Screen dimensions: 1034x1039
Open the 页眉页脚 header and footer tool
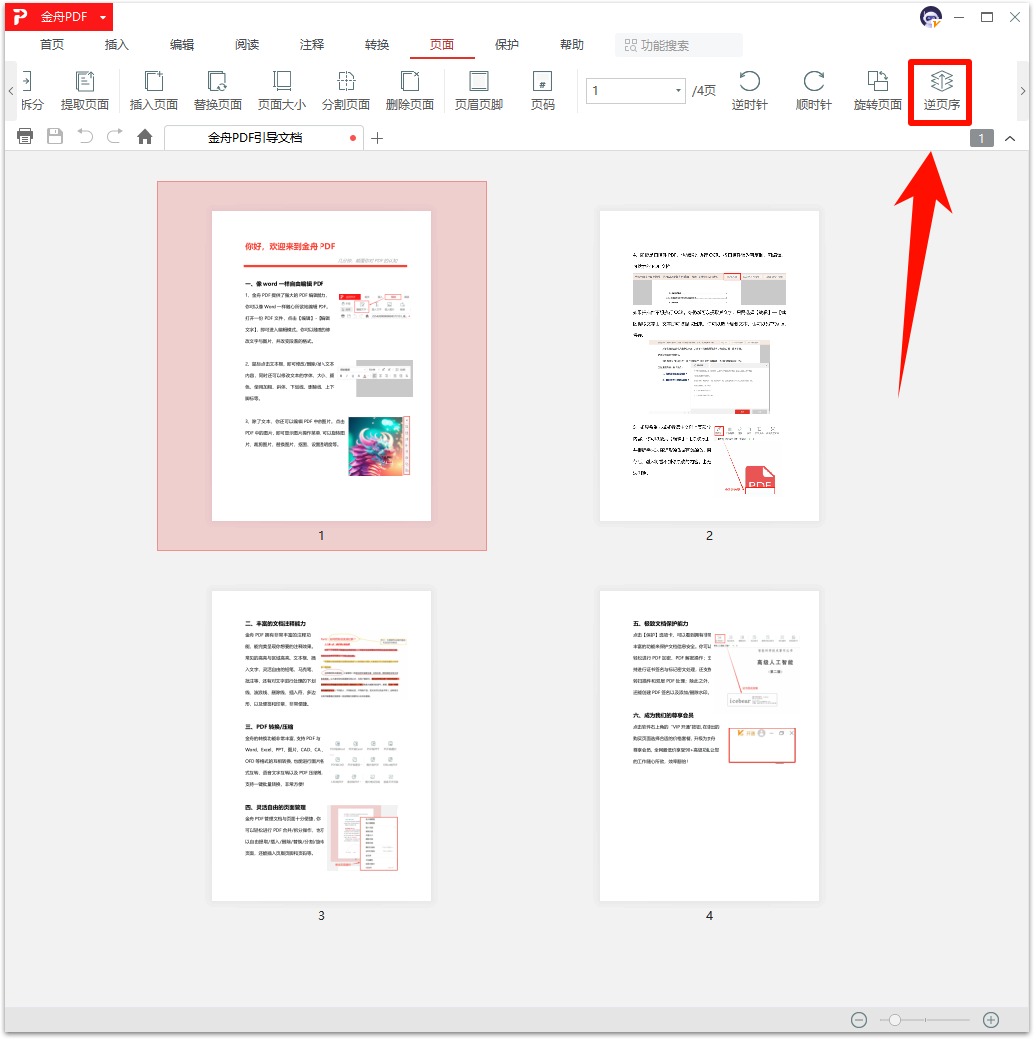[x=479, y=89]
